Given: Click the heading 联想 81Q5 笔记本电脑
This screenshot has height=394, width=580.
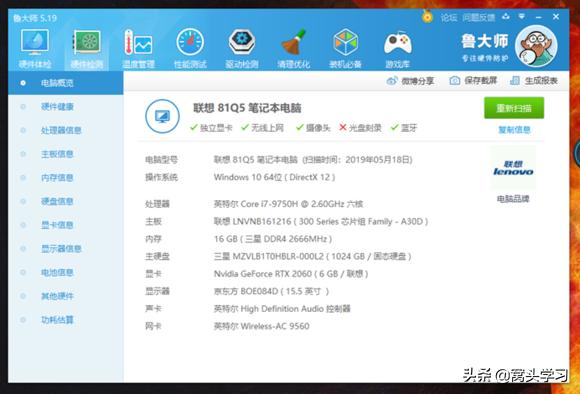Looking at the screenshot, I should coord(247,108).
